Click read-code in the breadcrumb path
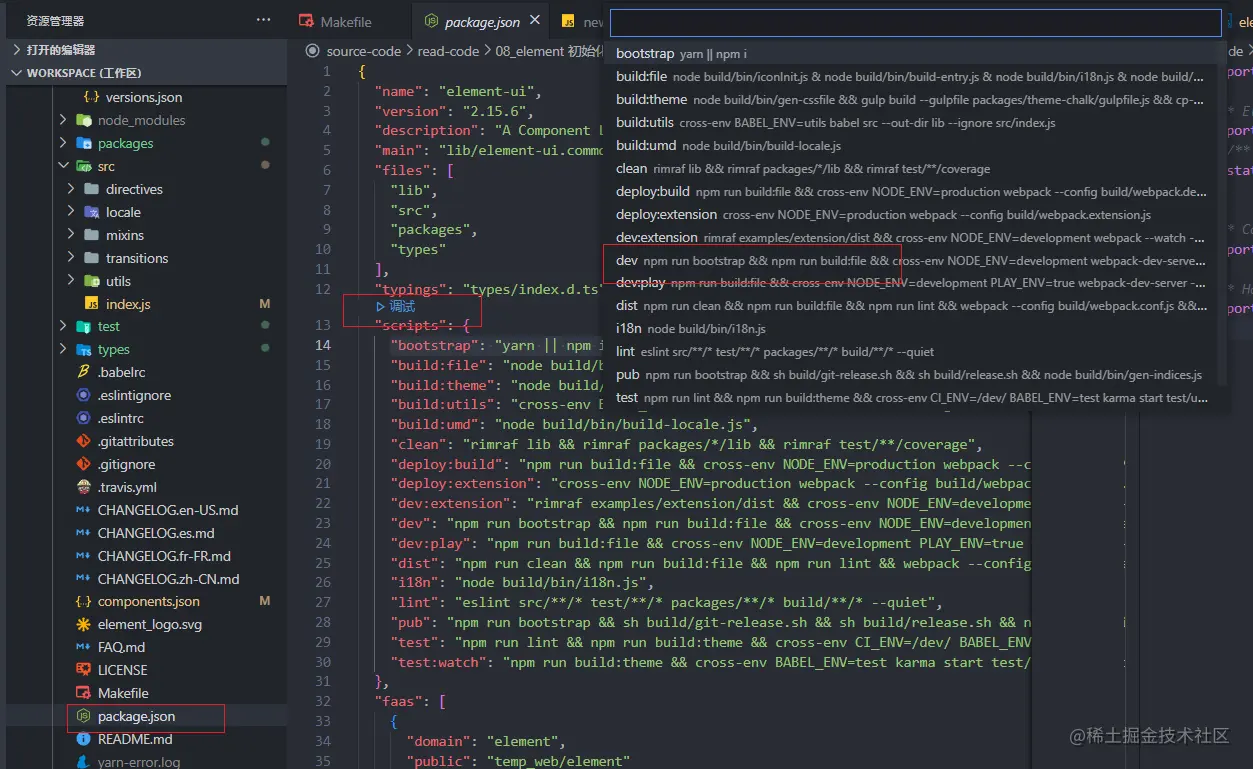Viewport: 1253px width, 769px height. pos(449,51)
